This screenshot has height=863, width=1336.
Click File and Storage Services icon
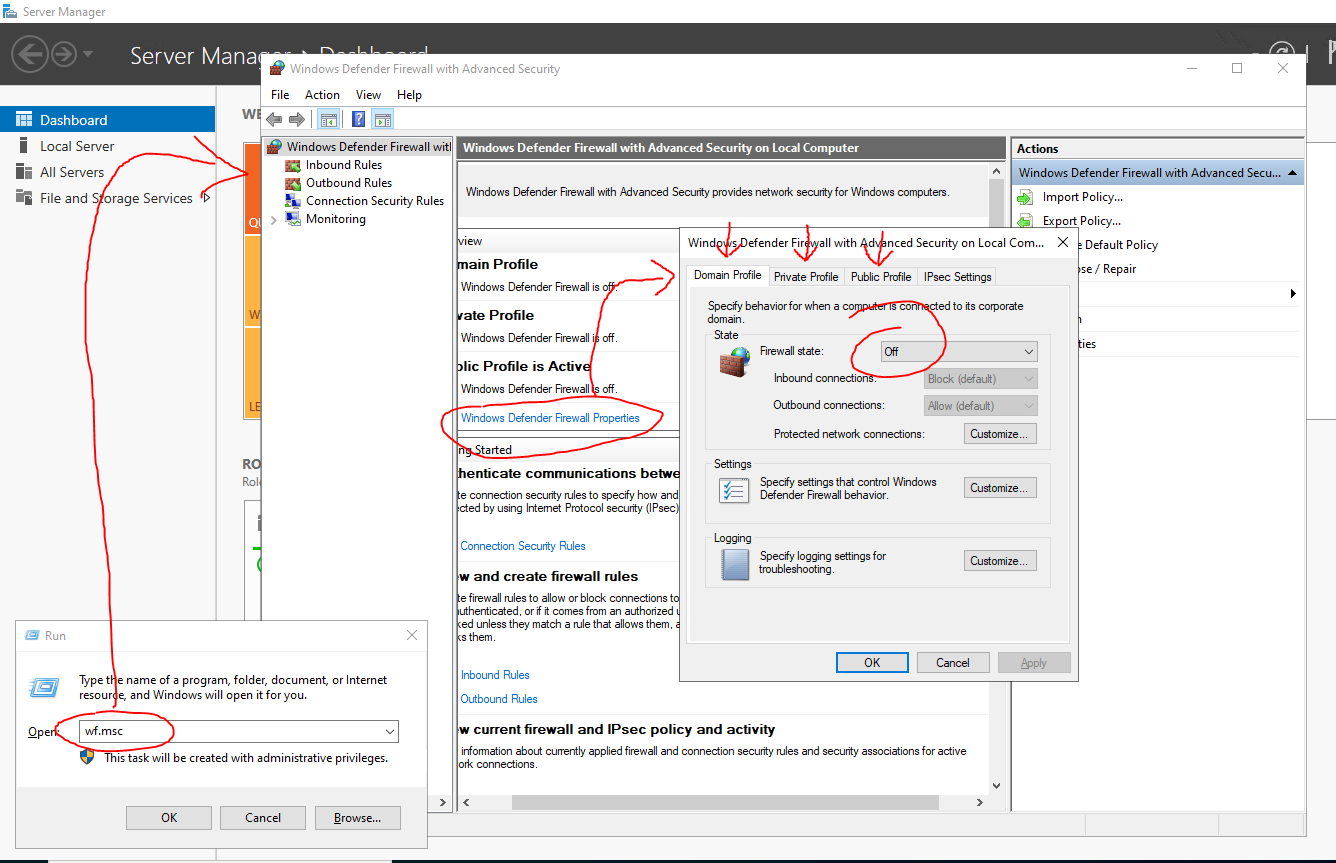tap(24, 198)
